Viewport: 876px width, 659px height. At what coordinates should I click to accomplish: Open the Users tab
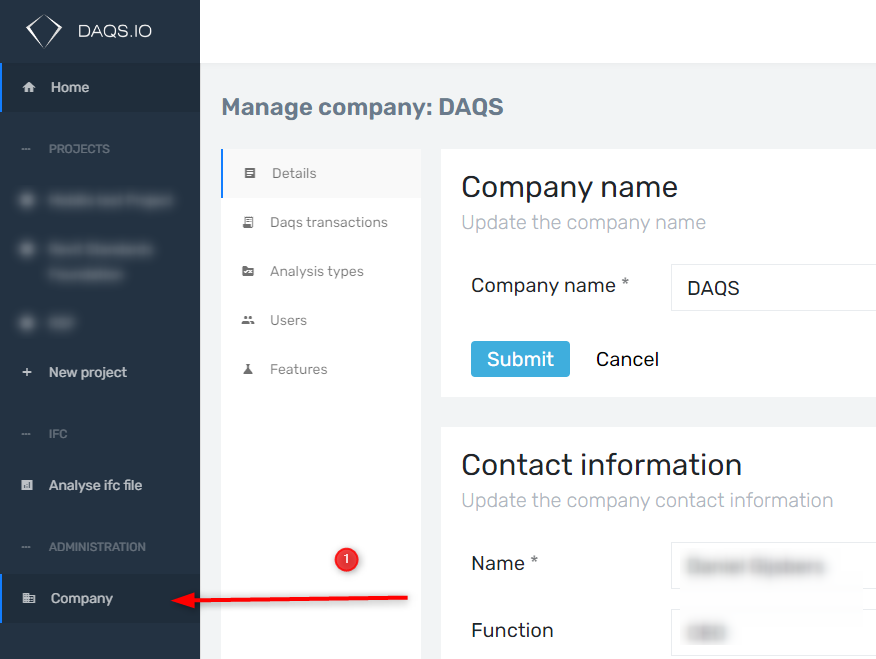click(x=288, y=320)
